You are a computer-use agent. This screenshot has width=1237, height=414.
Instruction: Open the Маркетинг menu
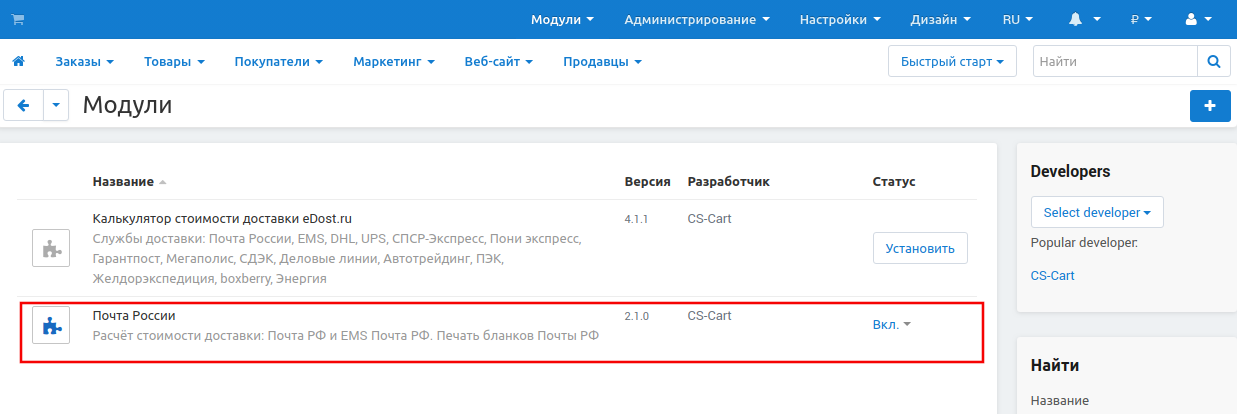pos(393,62)
